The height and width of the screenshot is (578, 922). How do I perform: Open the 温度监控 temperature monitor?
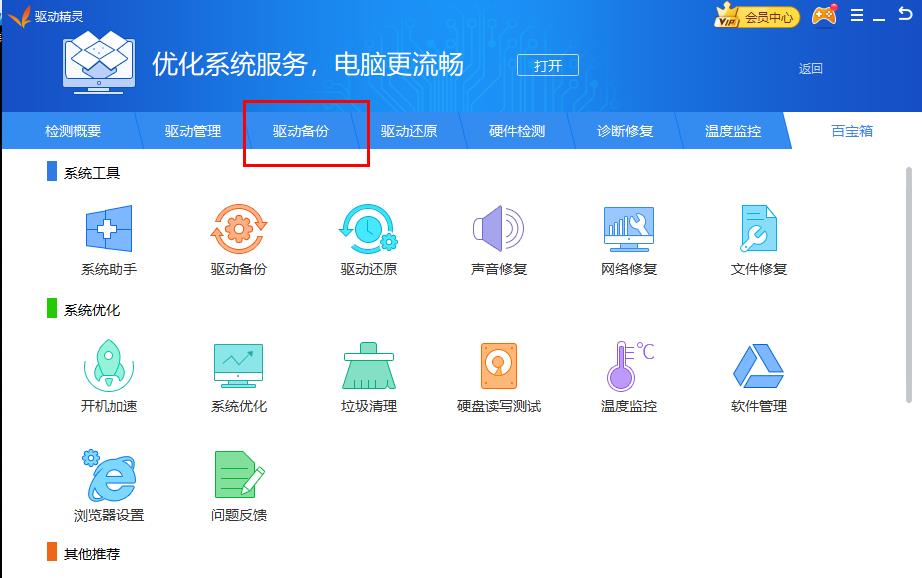(x=627, y=375)
